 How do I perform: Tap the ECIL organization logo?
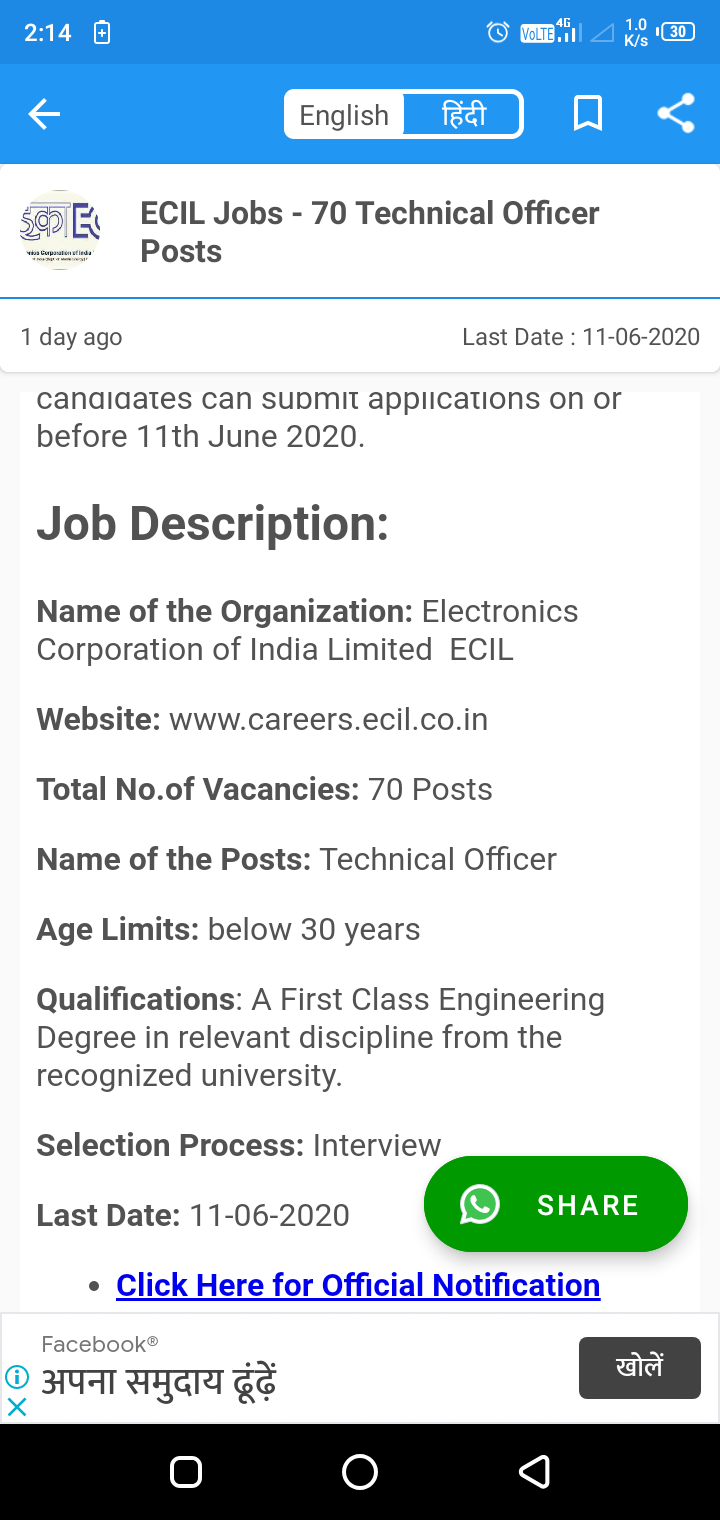[x=60, y=231]
